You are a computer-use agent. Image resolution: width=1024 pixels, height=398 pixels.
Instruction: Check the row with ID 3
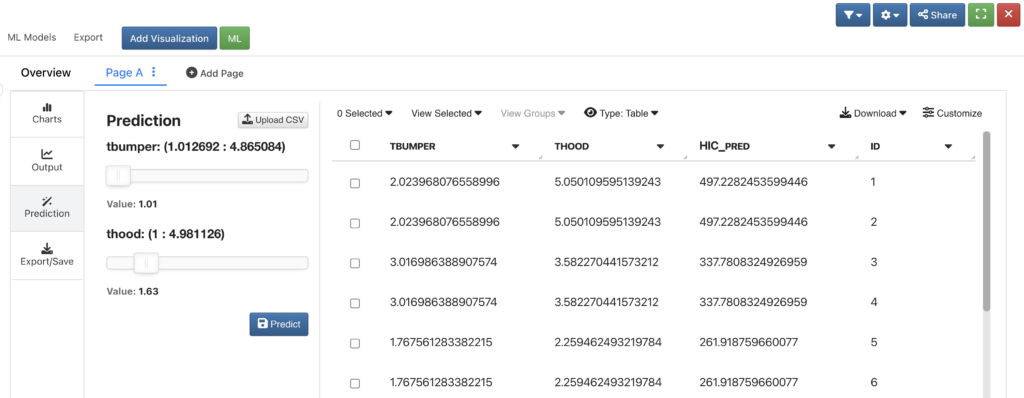(x=355, y=263)
